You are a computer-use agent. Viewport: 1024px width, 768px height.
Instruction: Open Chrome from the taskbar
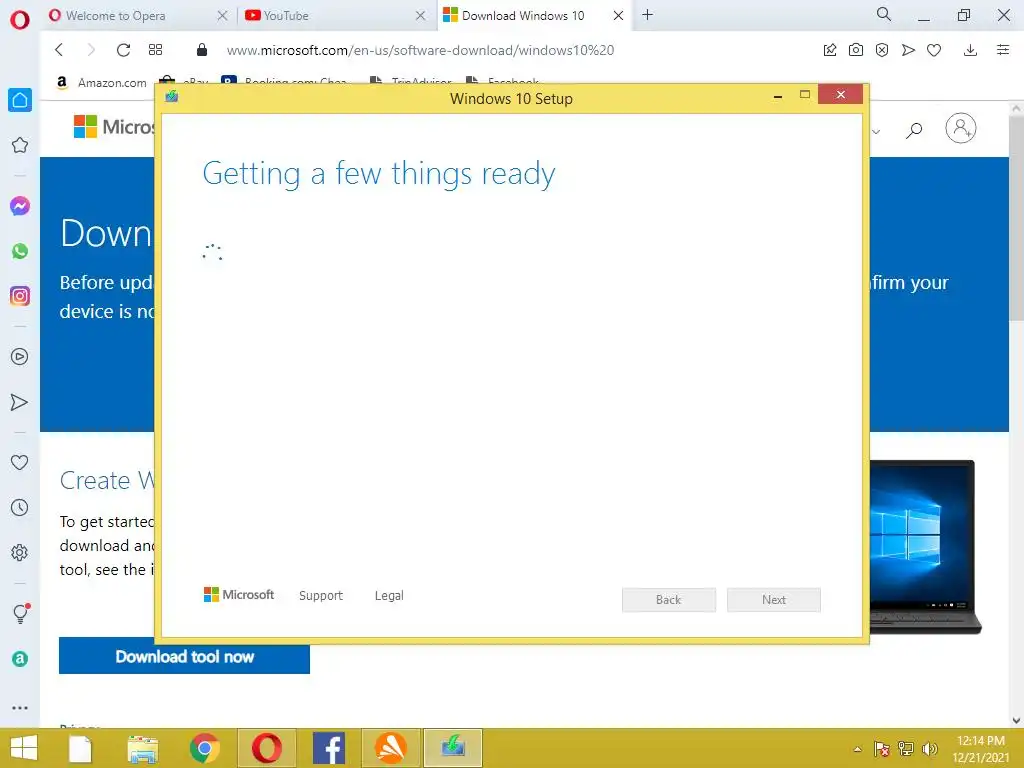[204, 748]
